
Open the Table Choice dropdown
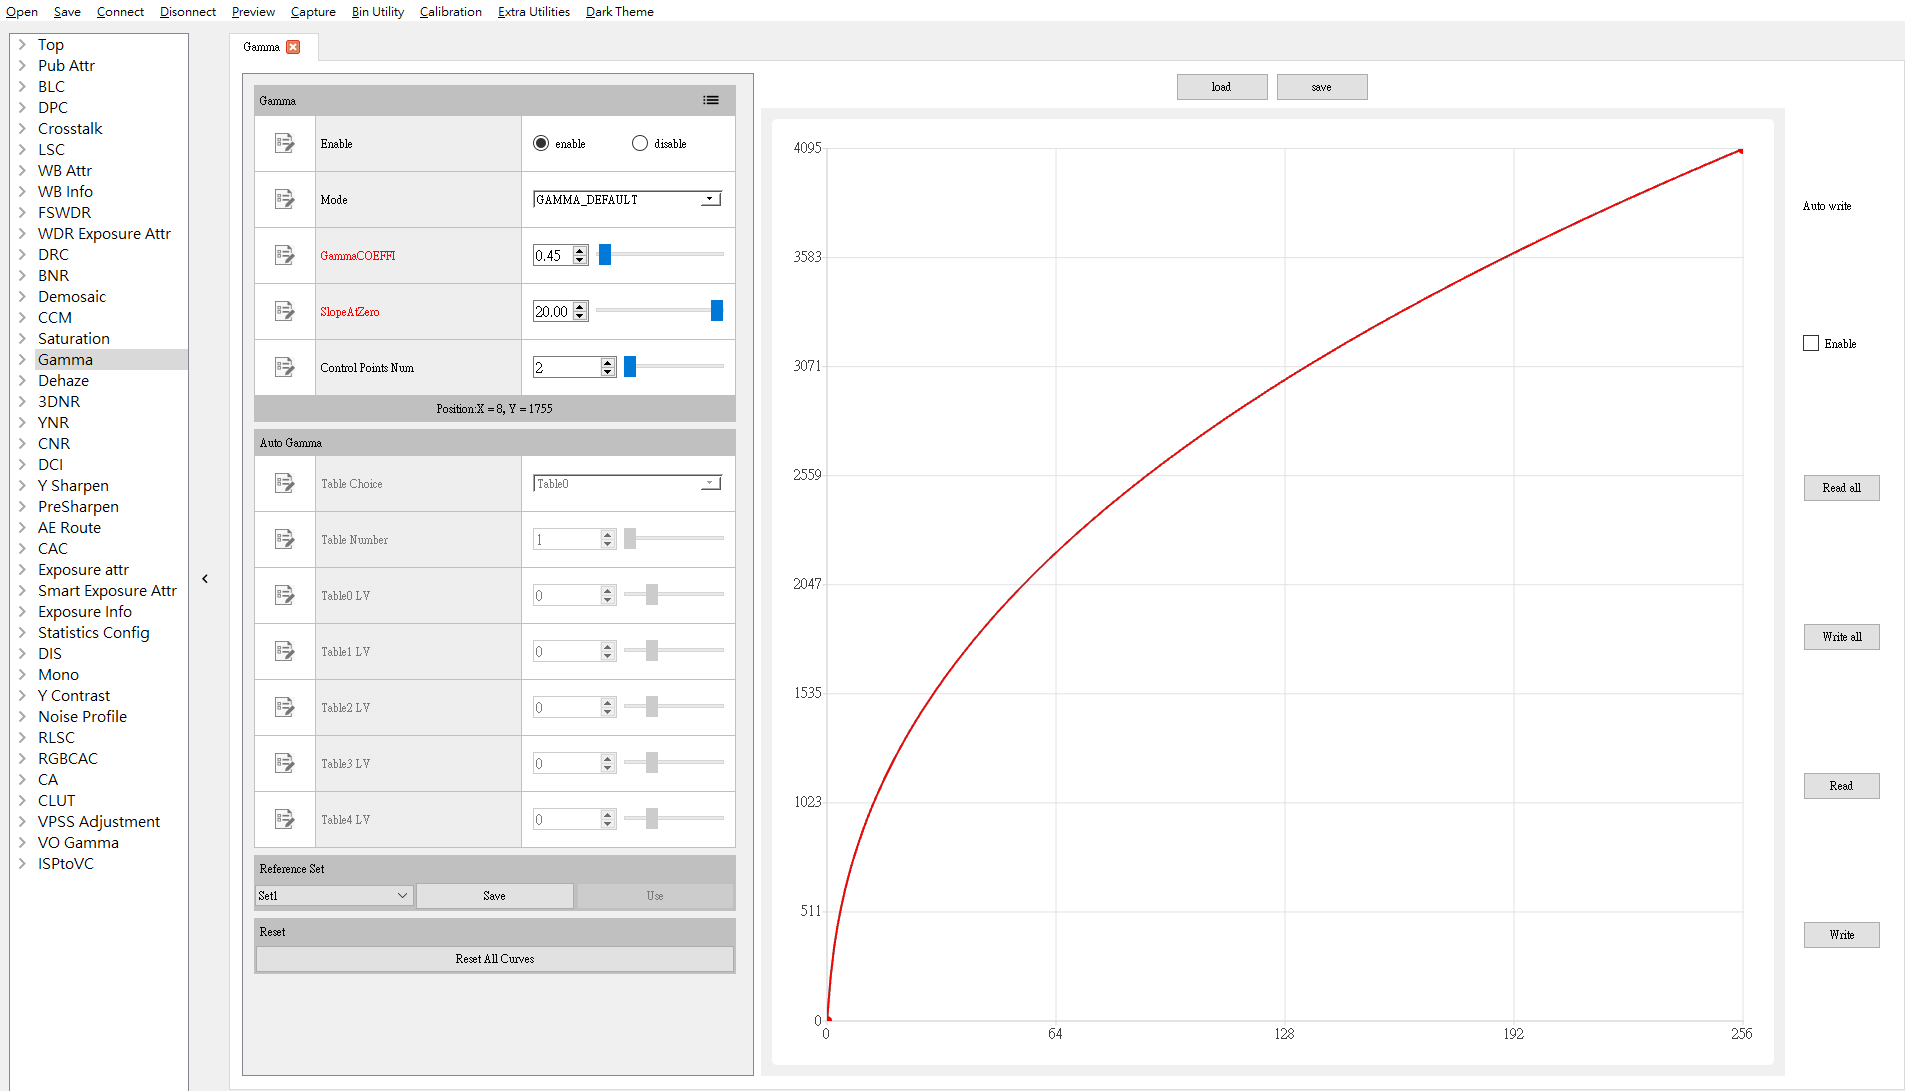627,484
